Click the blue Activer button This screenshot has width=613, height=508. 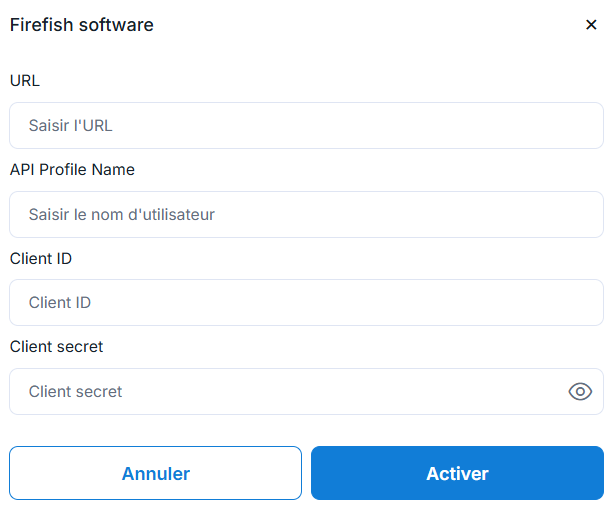click(x=457, y=473)
